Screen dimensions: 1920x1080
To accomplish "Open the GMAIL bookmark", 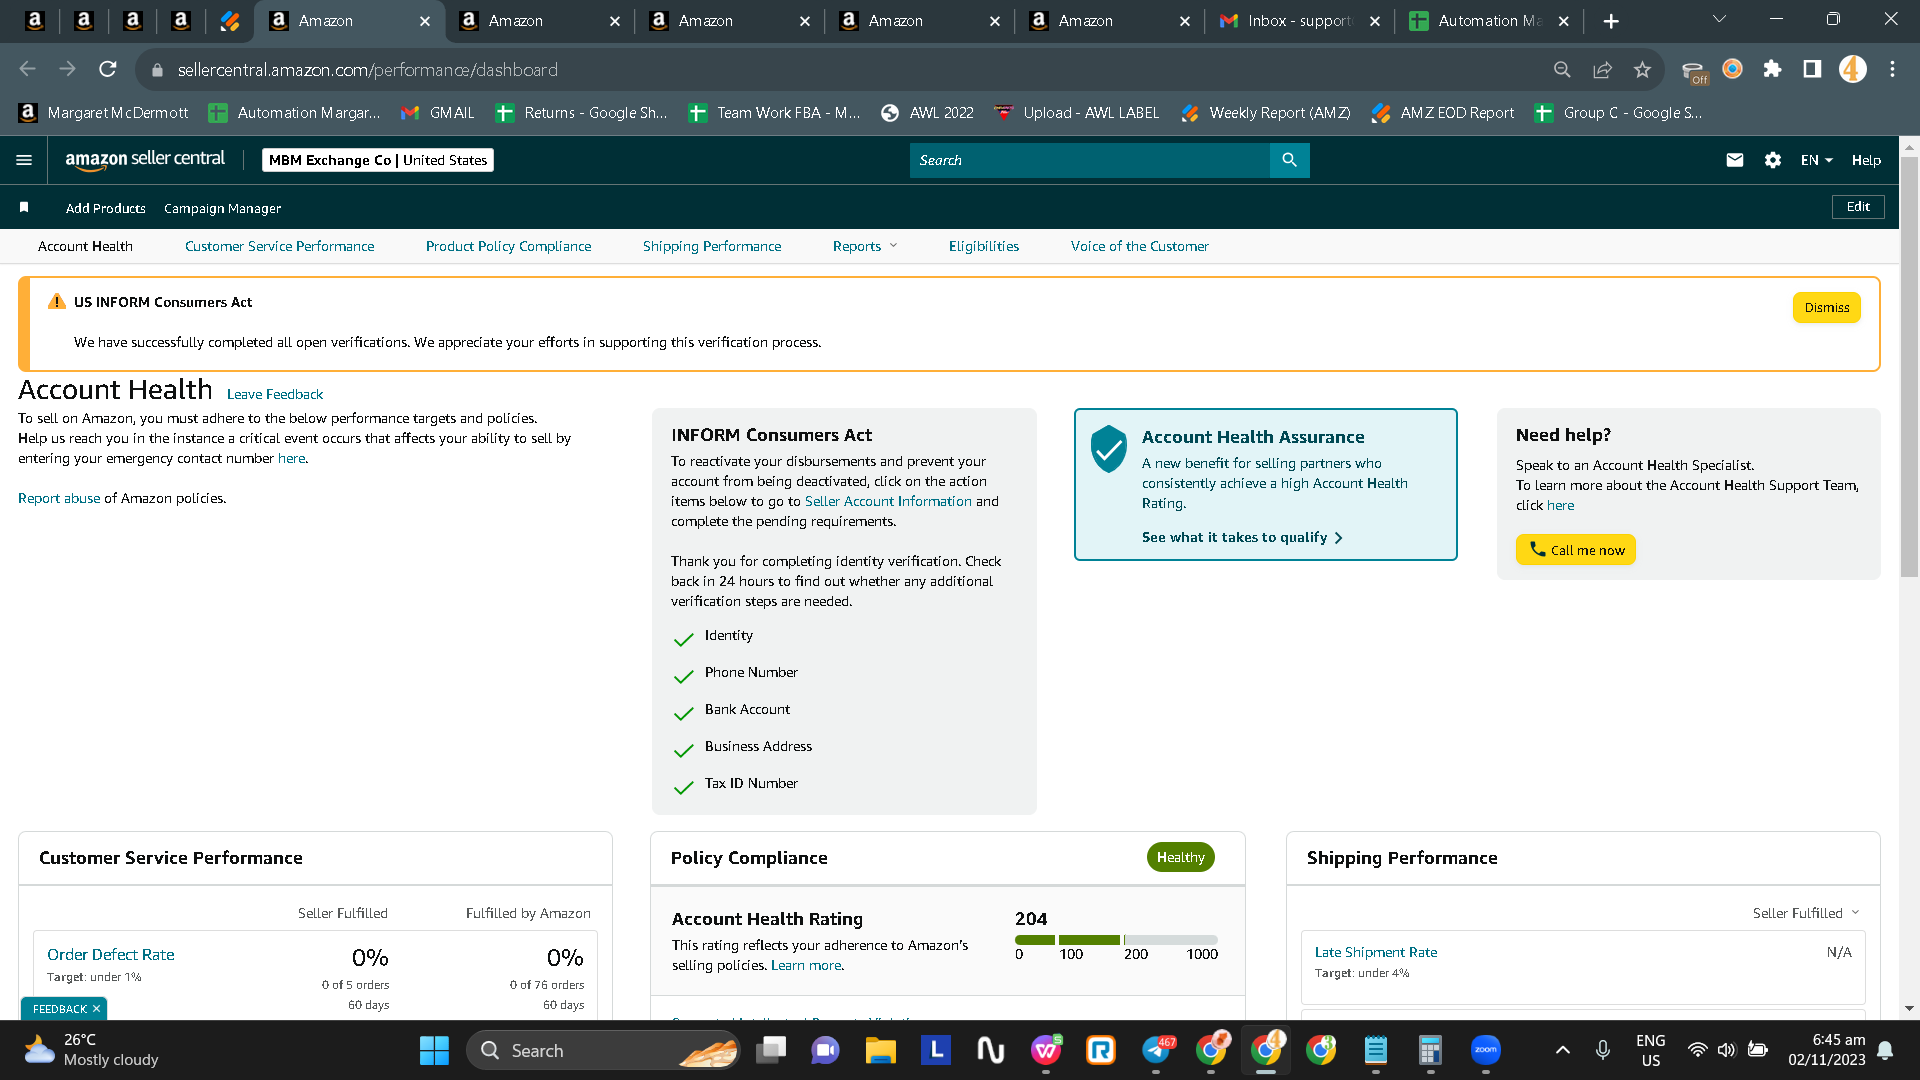I will click(437, 113).
